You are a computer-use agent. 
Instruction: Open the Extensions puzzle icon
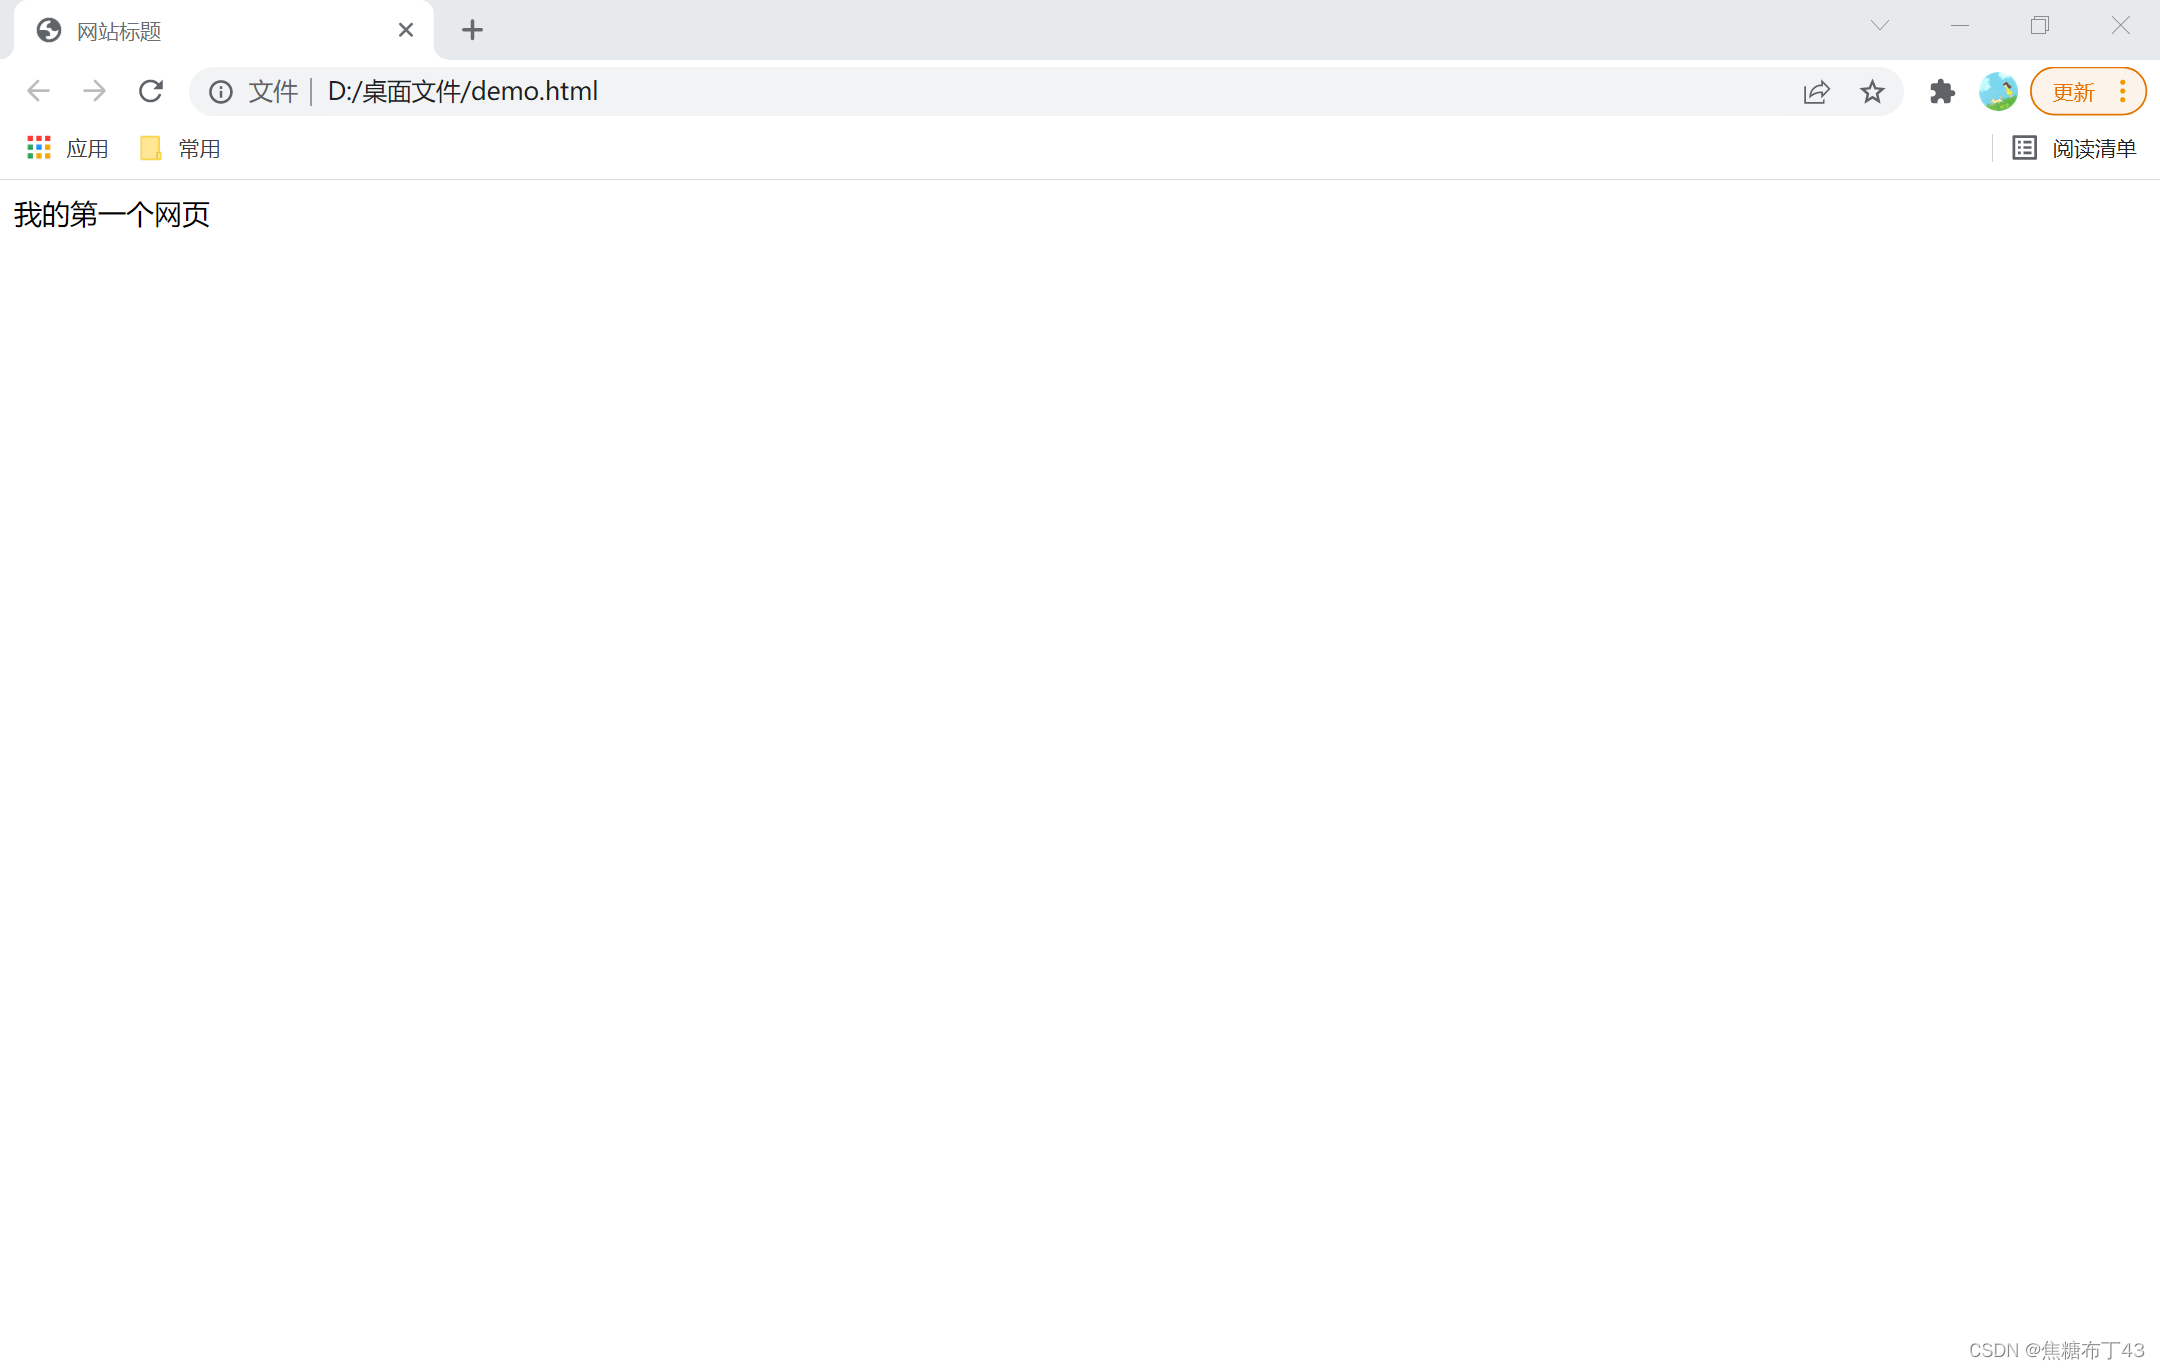coord(1942,92)
